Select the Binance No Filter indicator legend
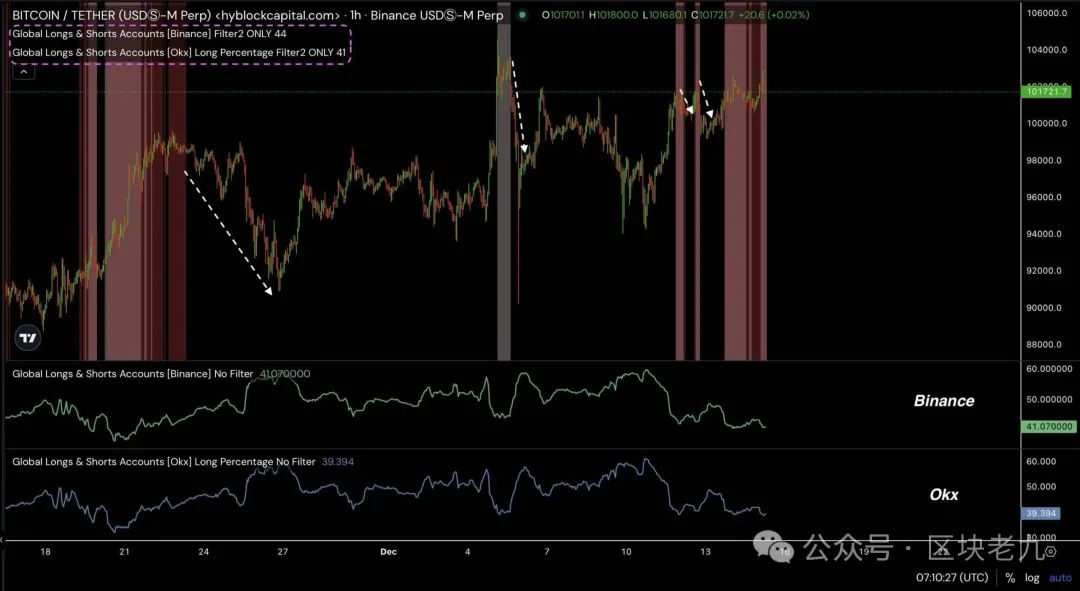 133,373
